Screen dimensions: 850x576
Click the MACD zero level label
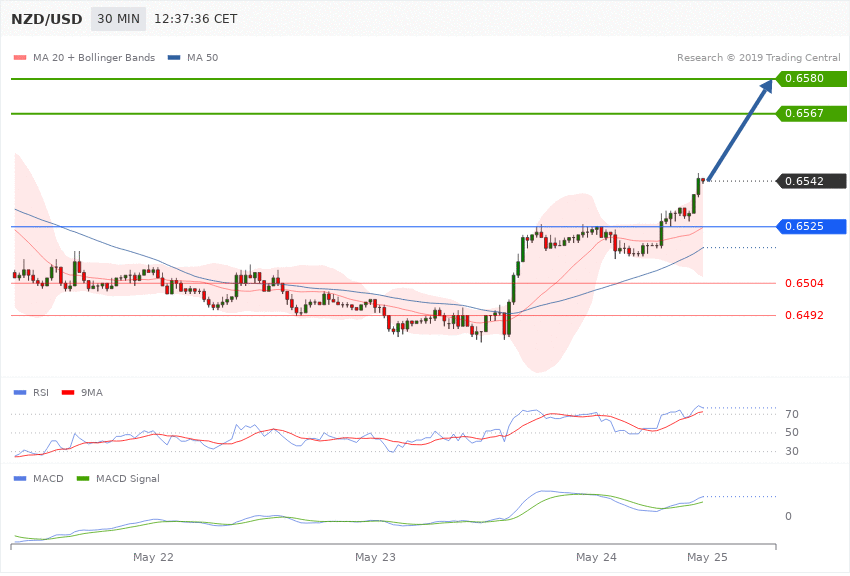click(788, 516)
